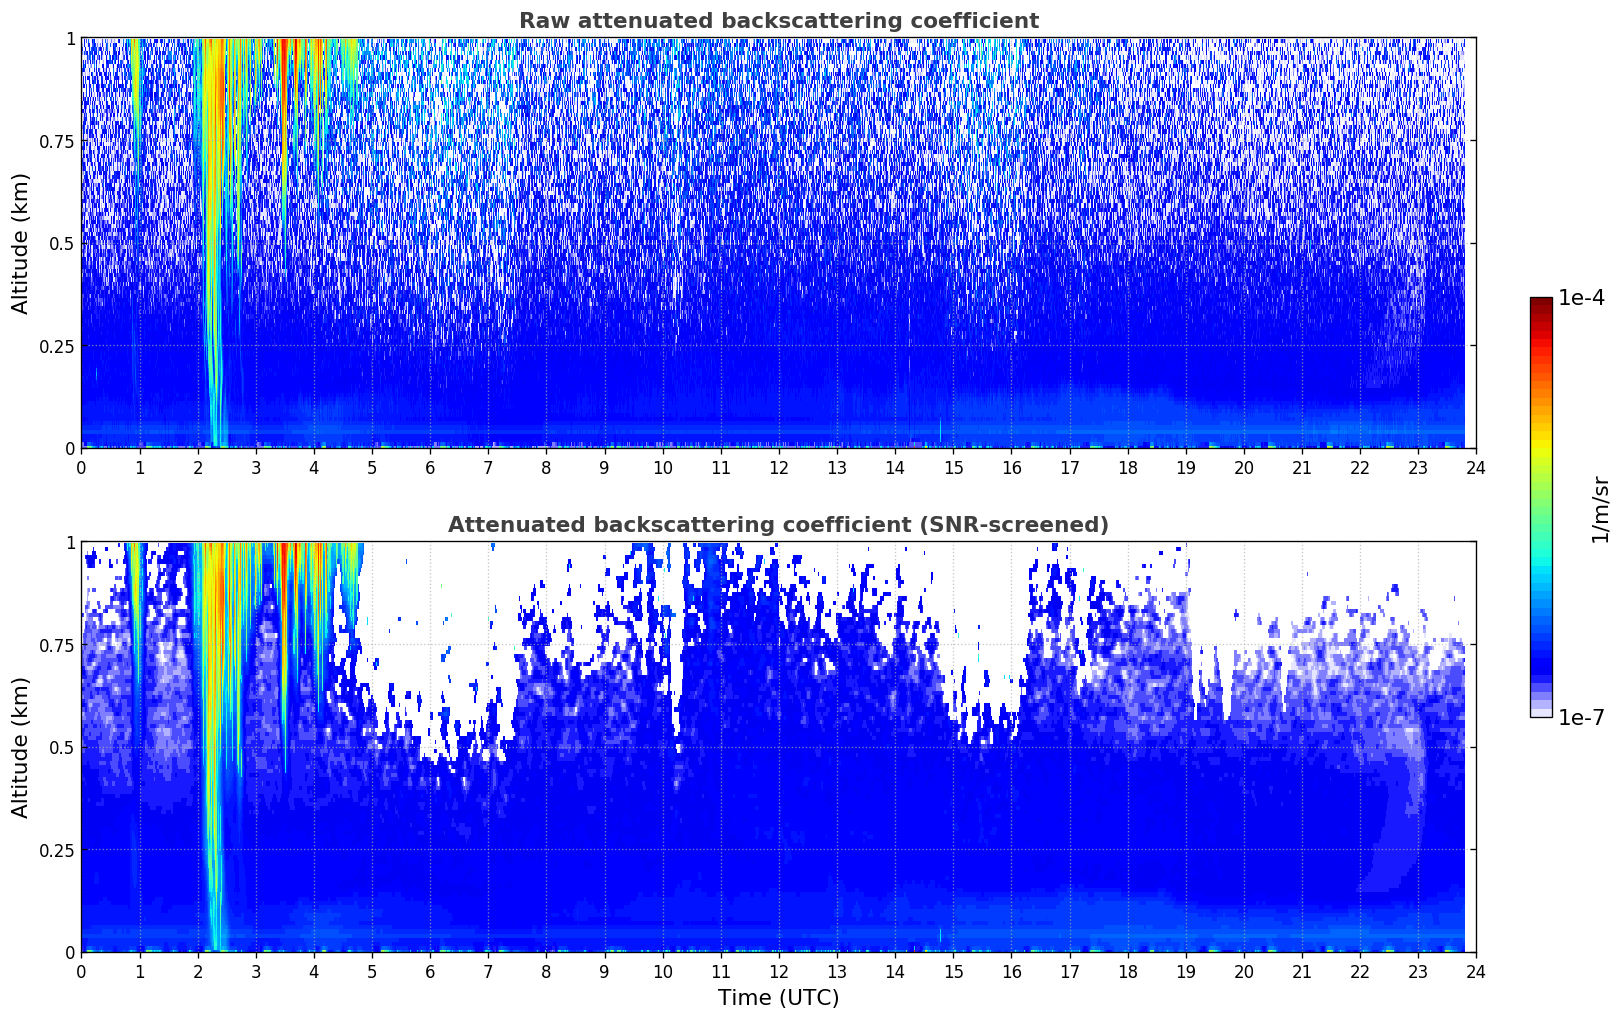Click the colorbar '1e-4' maximum label

(1581, 298)
